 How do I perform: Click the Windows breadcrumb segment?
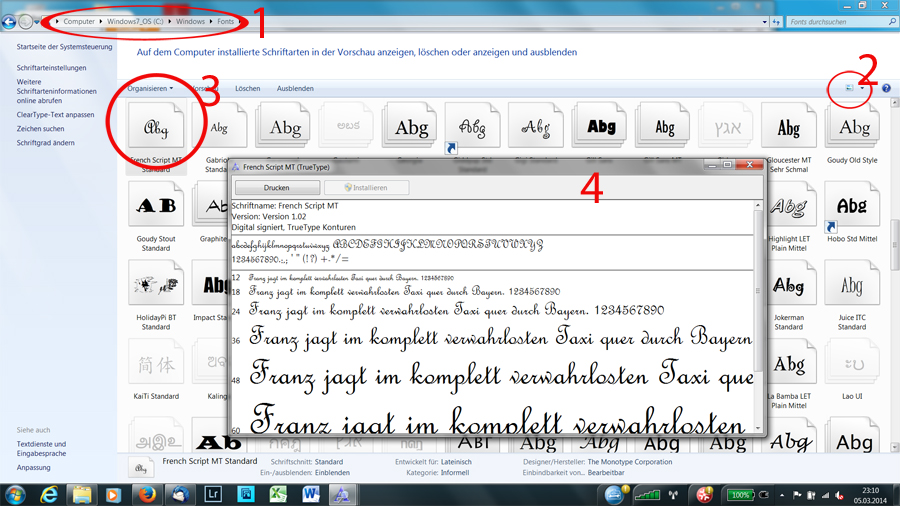click(190, 22)
